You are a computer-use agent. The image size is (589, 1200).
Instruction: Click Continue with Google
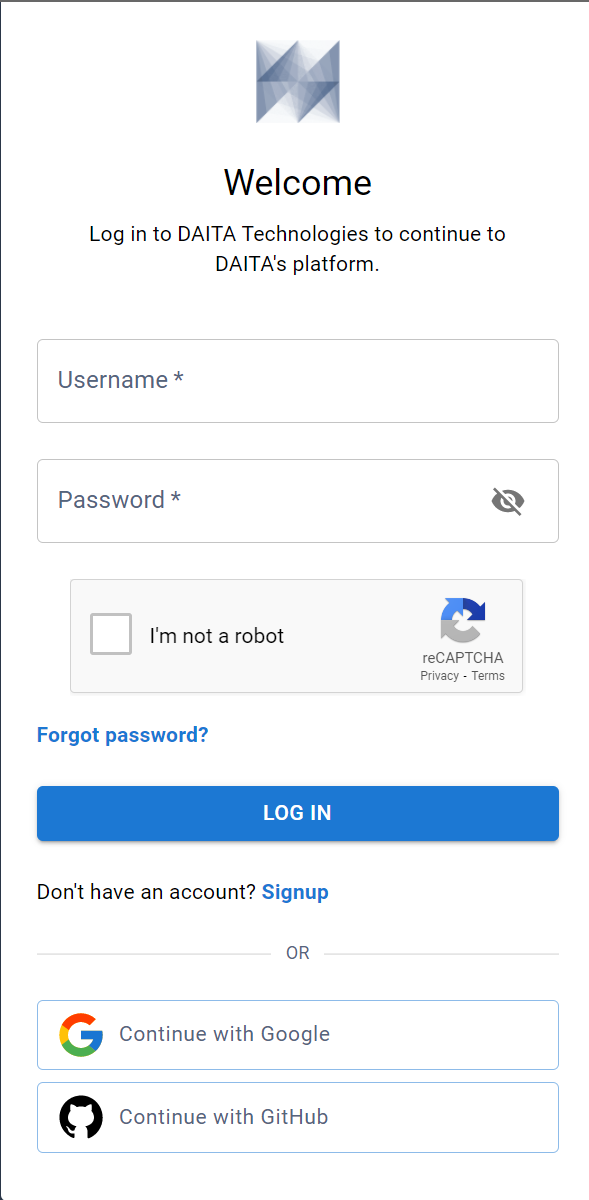(297, 1034)
